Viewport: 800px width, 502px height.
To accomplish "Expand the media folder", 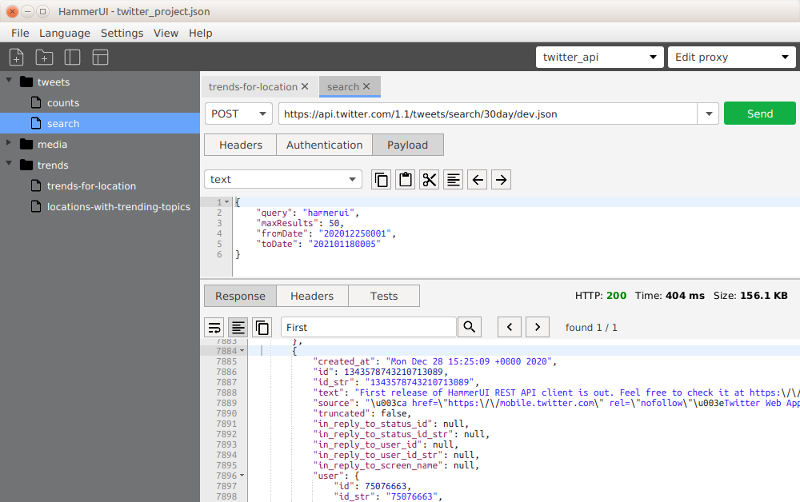I will coord(10,144).
